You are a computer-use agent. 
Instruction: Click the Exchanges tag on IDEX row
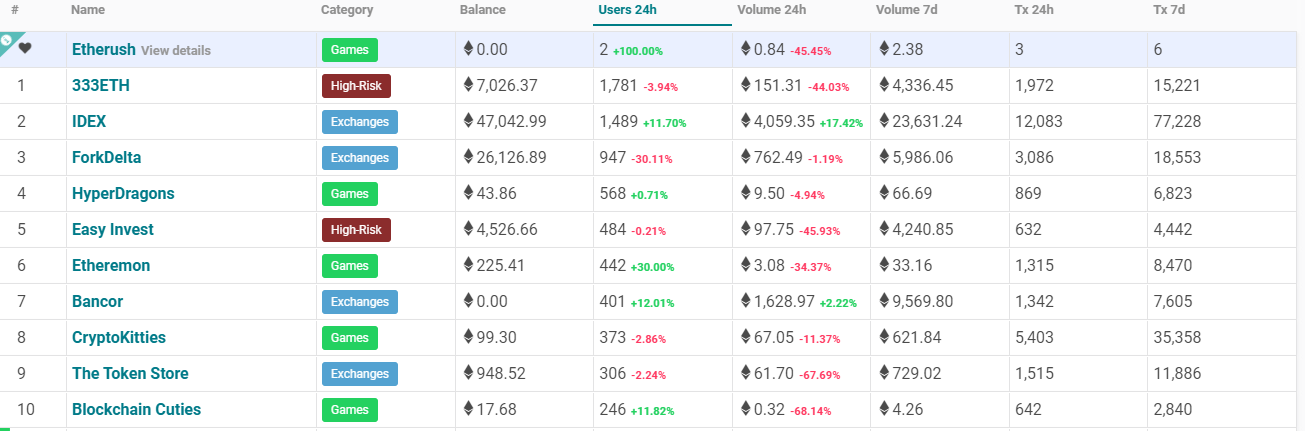click(360, 122)
